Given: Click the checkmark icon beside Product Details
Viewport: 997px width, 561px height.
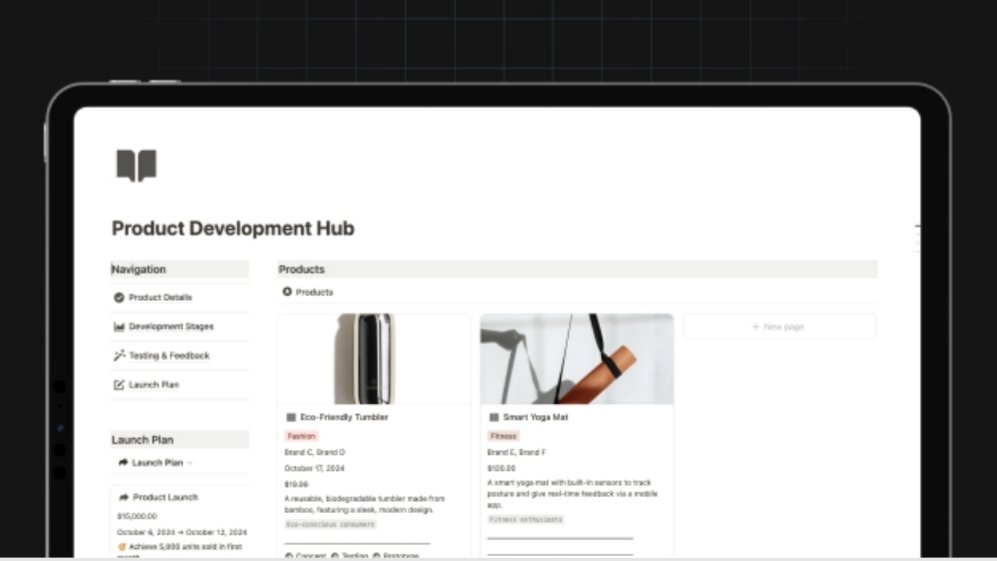Looking at the screenshot, I should click(x=119, y=297).
